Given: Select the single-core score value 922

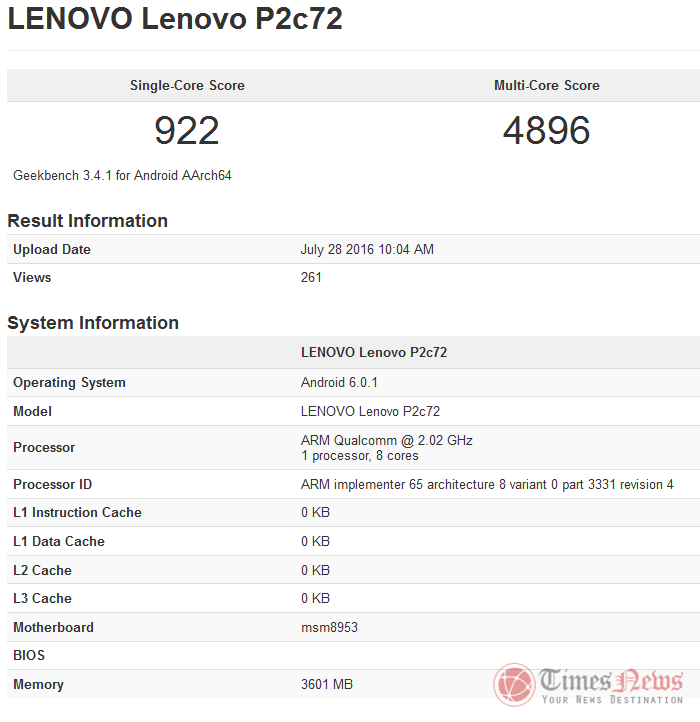Looking at the screenshot, I should [x=187, y=130].
